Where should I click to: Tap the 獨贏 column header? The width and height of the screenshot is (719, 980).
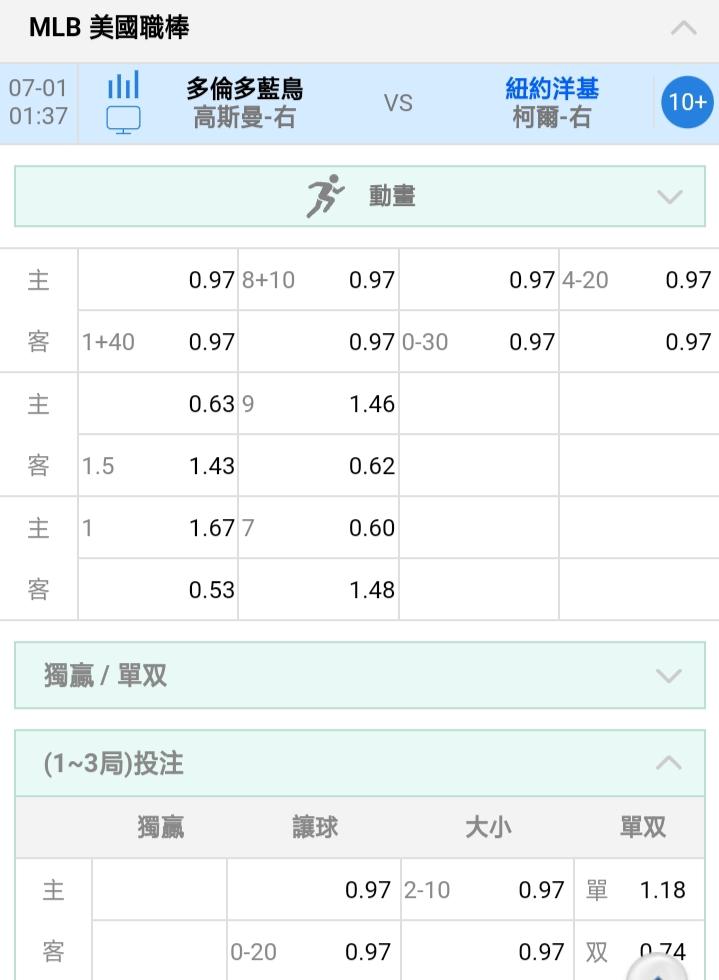click(161, 827)
